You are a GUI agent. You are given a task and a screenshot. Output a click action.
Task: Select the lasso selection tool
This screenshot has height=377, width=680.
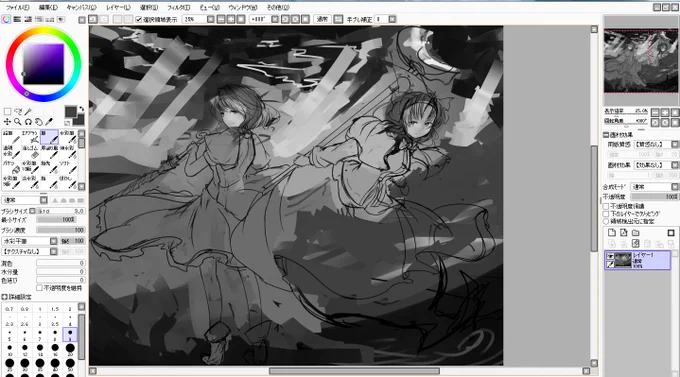[x=18, y=112]
